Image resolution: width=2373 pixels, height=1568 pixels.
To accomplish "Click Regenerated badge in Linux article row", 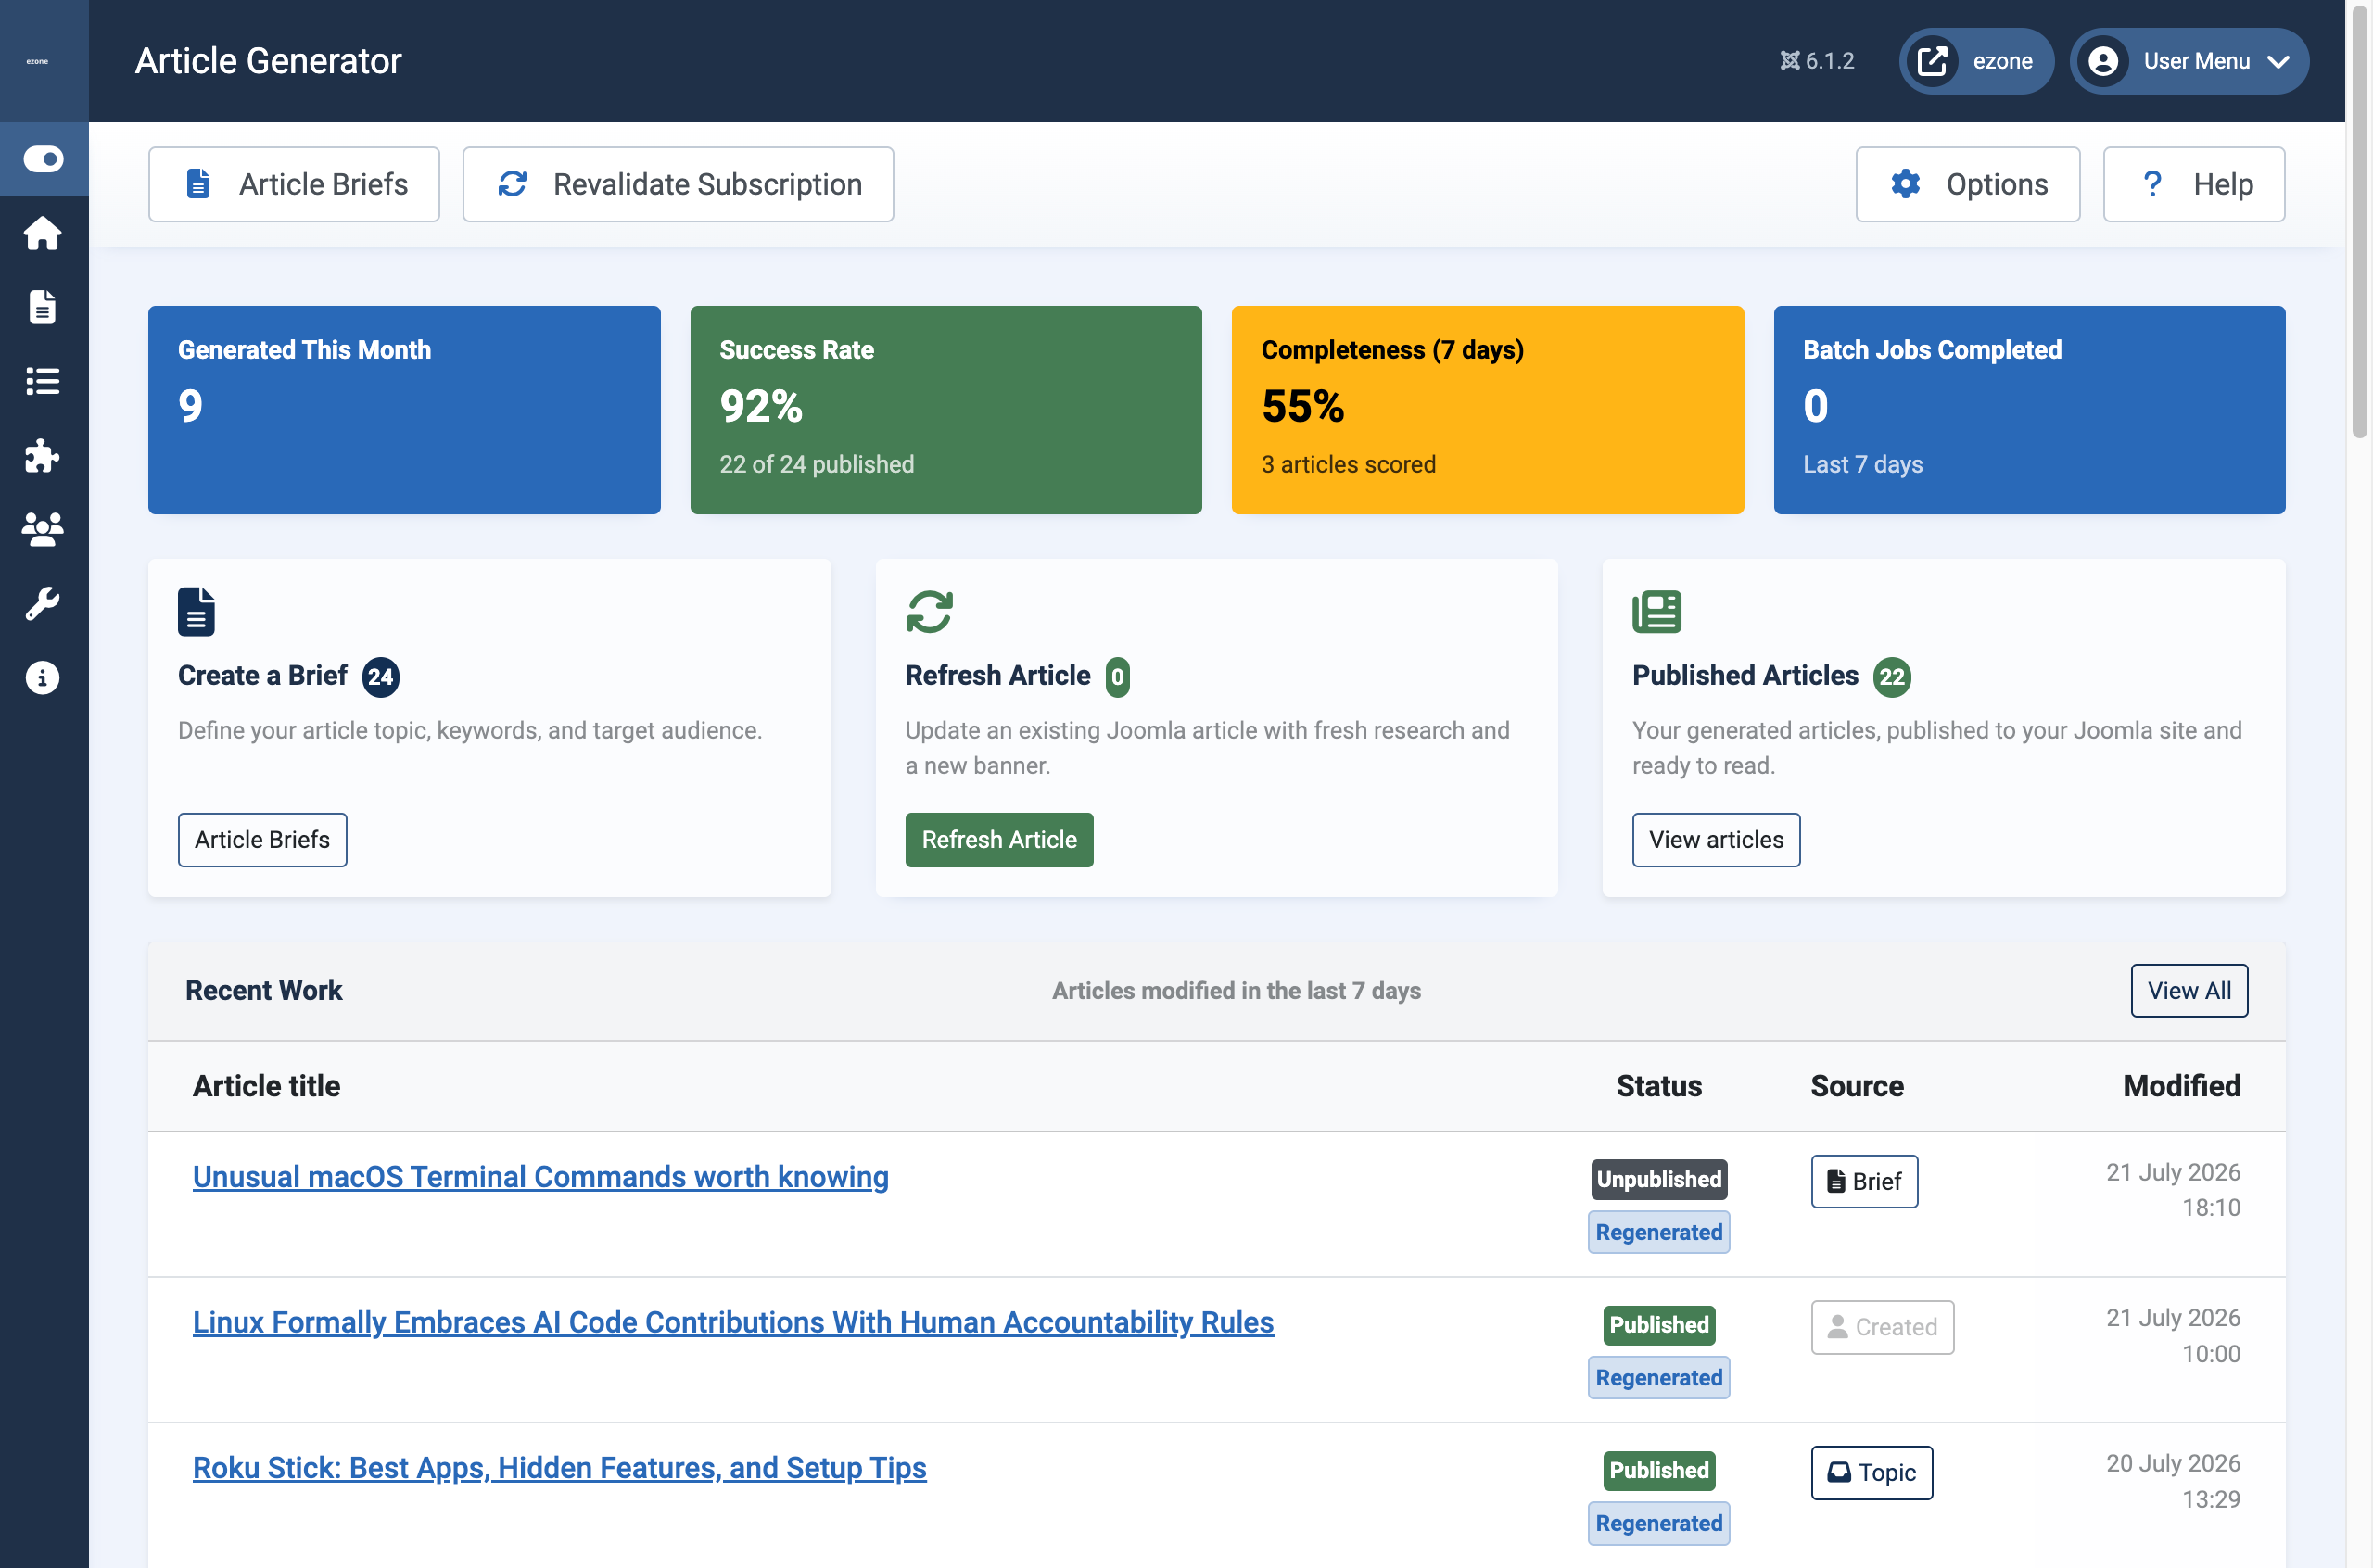I will coord(1658,1378).
